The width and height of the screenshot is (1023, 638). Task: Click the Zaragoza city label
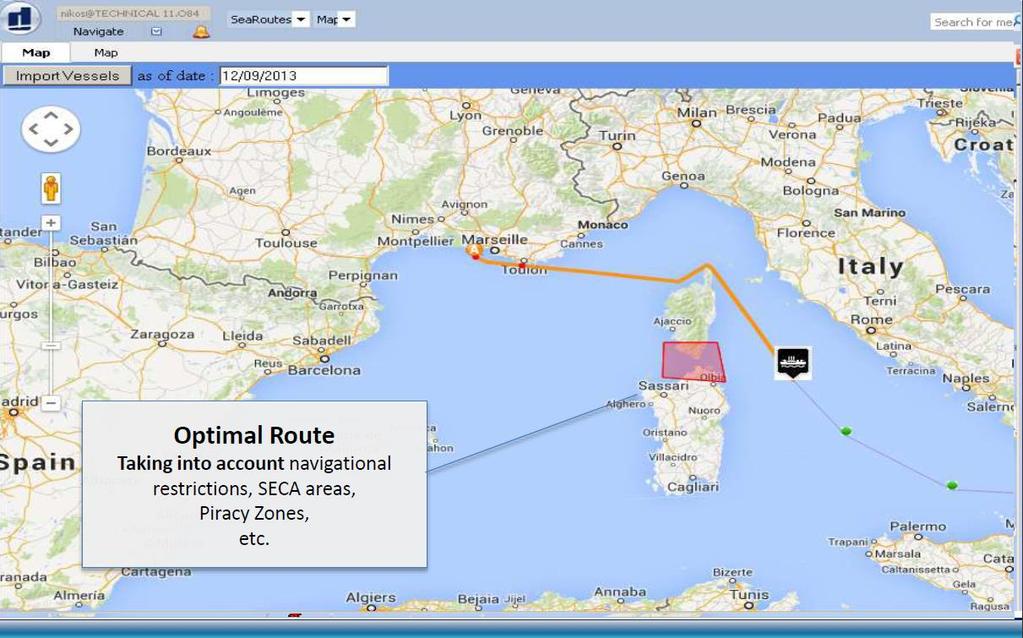[162, 334]
